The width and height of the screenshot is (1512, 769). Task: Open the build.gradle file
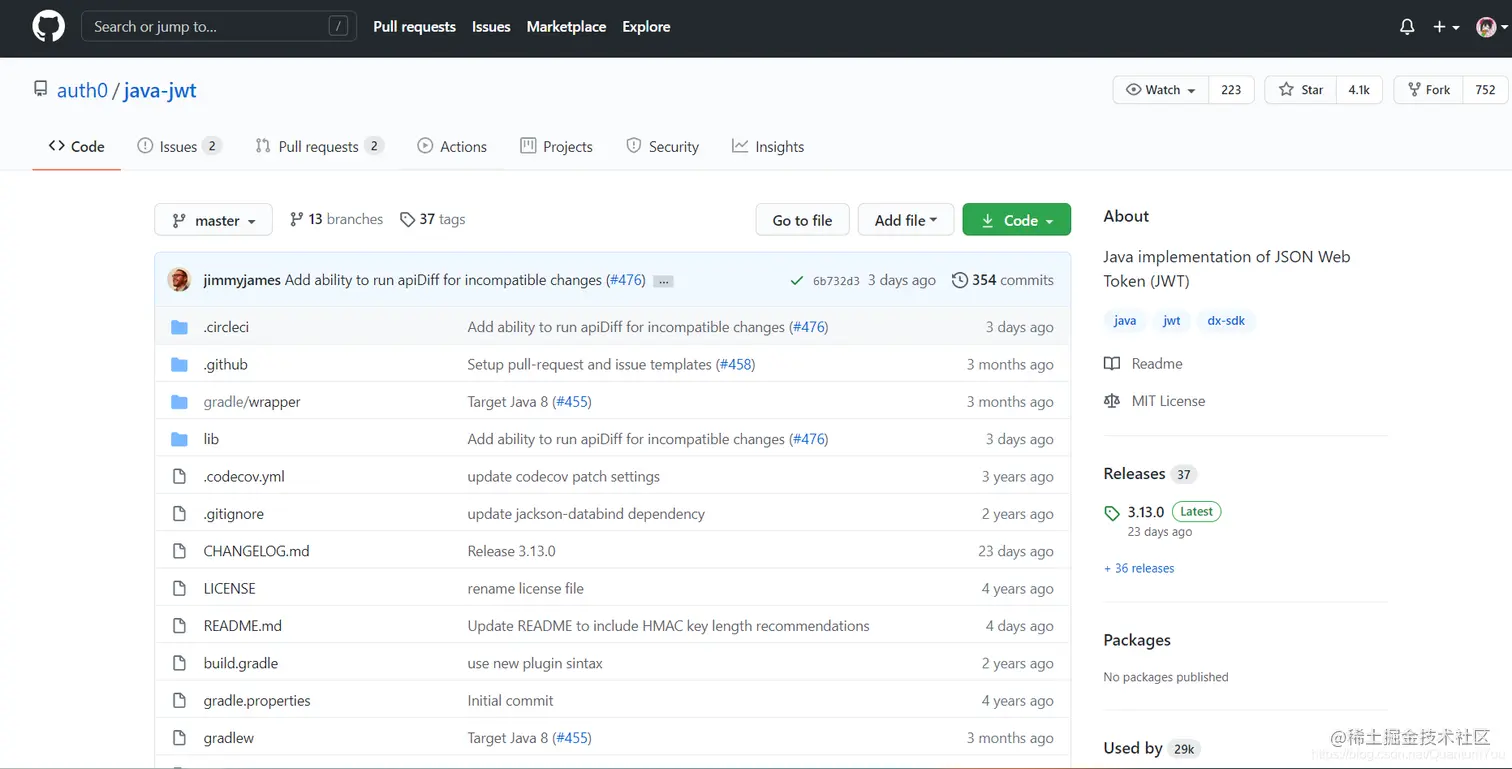(x=241, y=663)
